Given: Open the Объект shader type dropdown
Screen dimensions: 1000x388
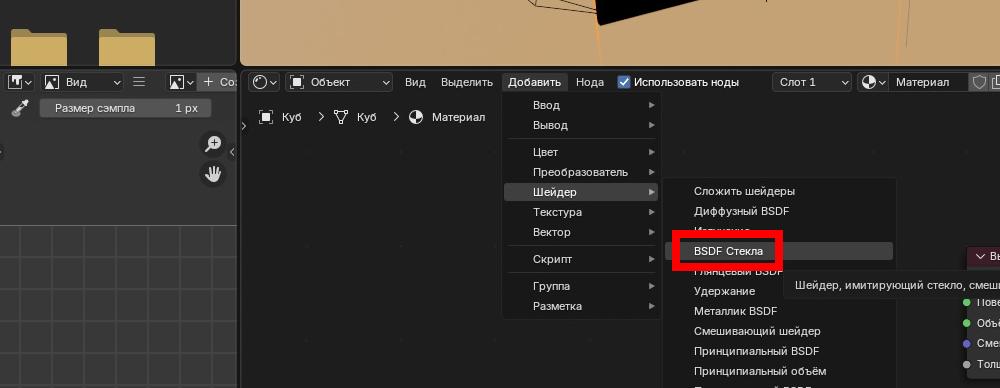Looking at the screenshot, I should click(x=339, y=82).
